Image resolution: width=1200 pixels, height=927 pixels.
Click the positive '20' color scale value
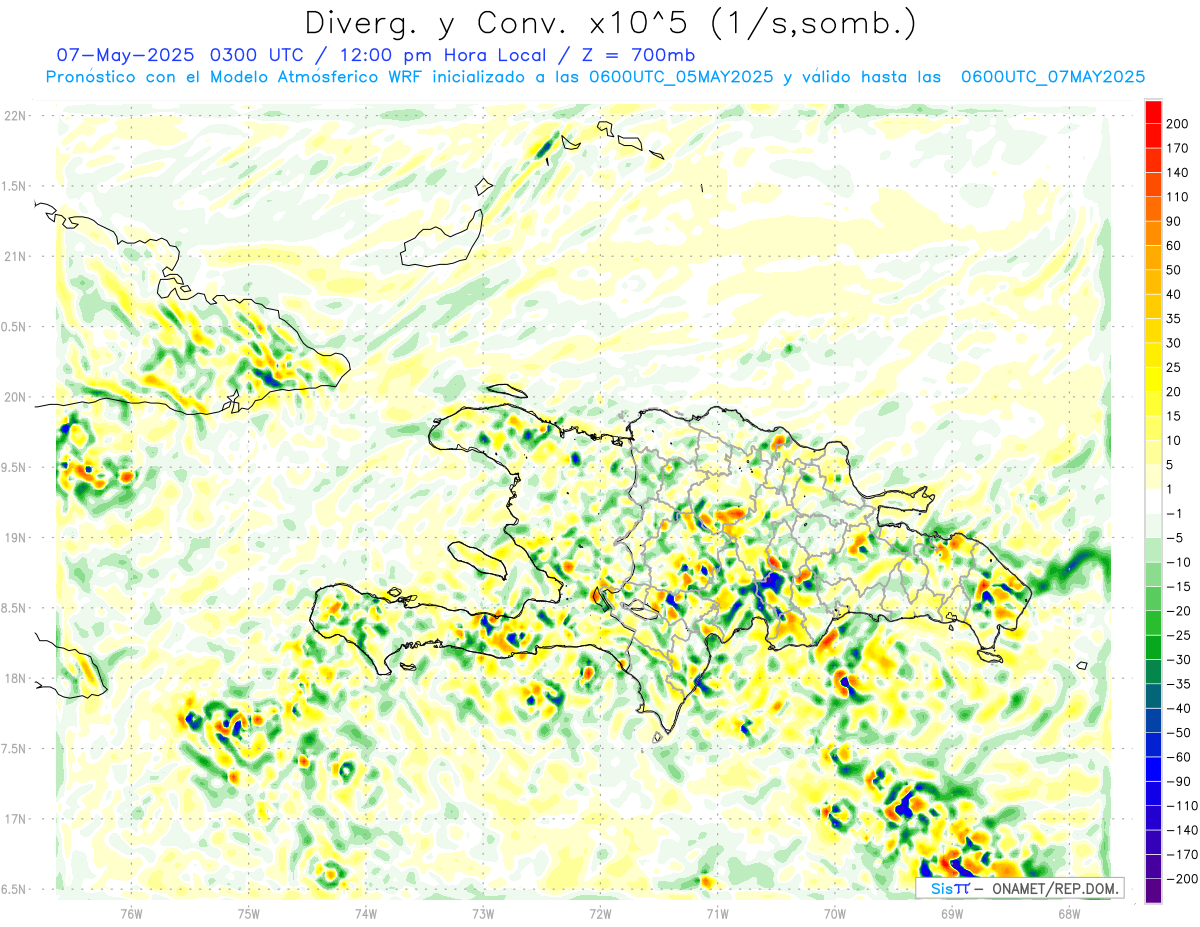click(1174, 392)
